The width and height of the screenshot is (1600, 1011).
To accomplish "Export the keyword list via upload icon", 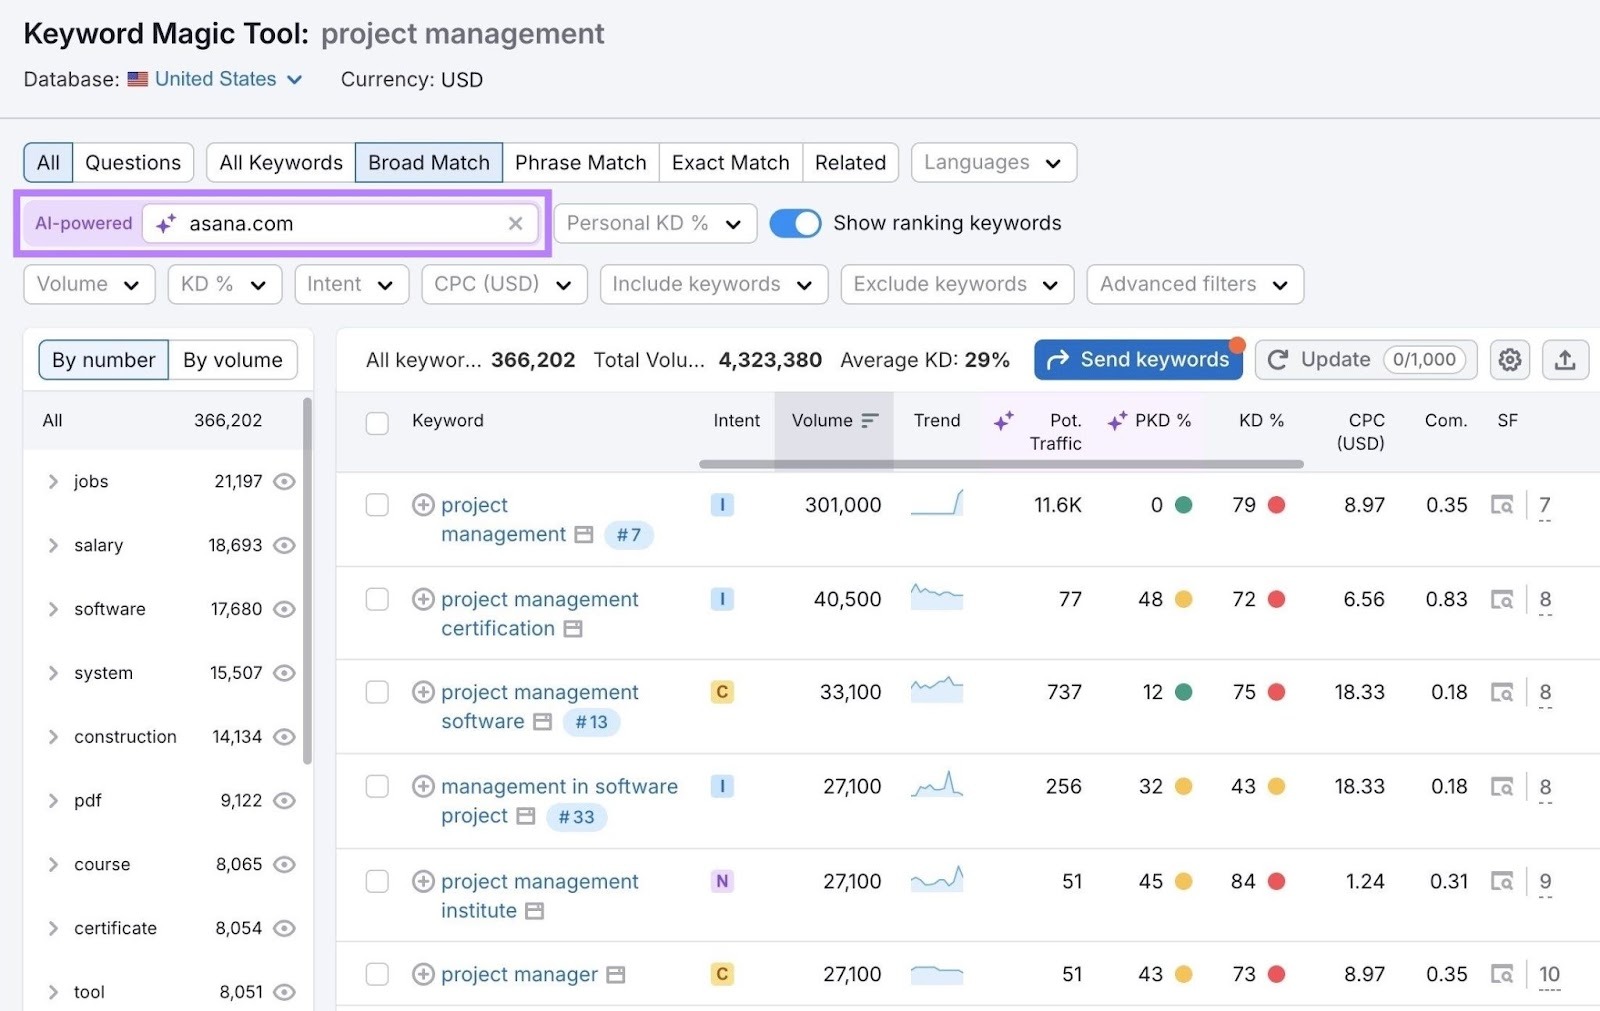I will (1566, 359).
